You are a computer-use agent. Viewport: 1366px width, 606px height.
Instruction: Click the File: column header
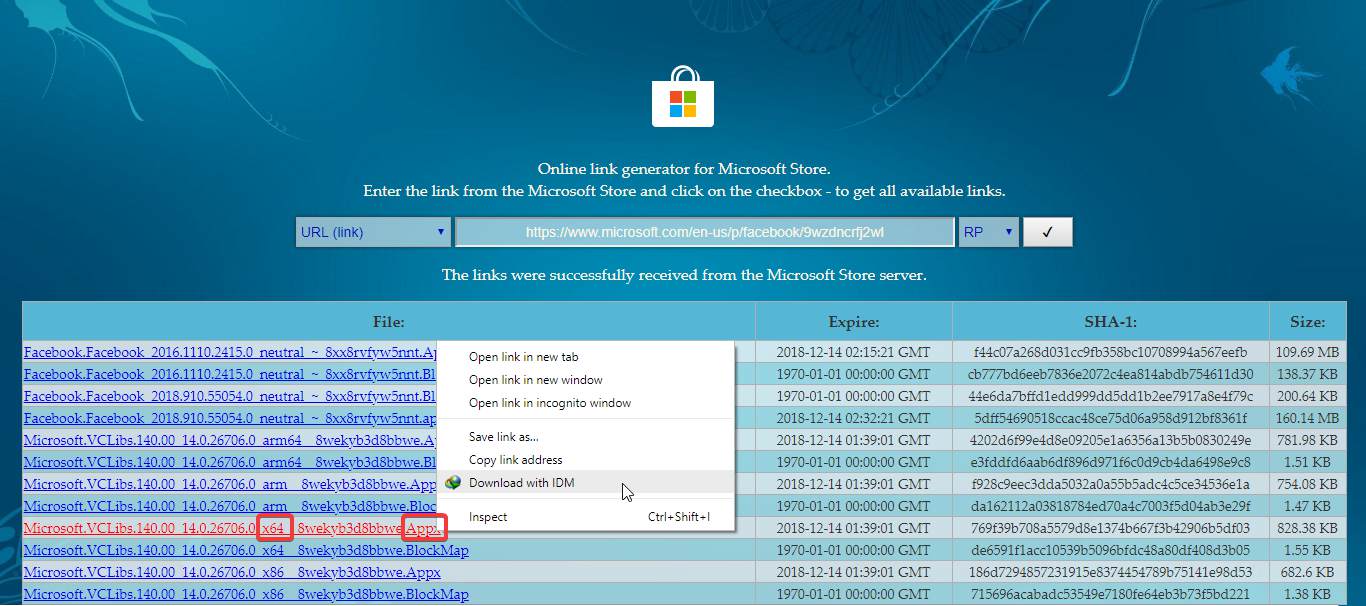click(x=389, y=321)
